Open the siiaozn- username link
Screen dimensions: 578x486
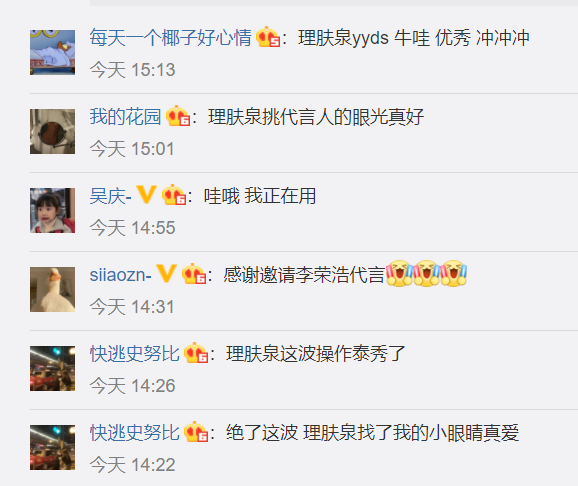click(121, 275)
